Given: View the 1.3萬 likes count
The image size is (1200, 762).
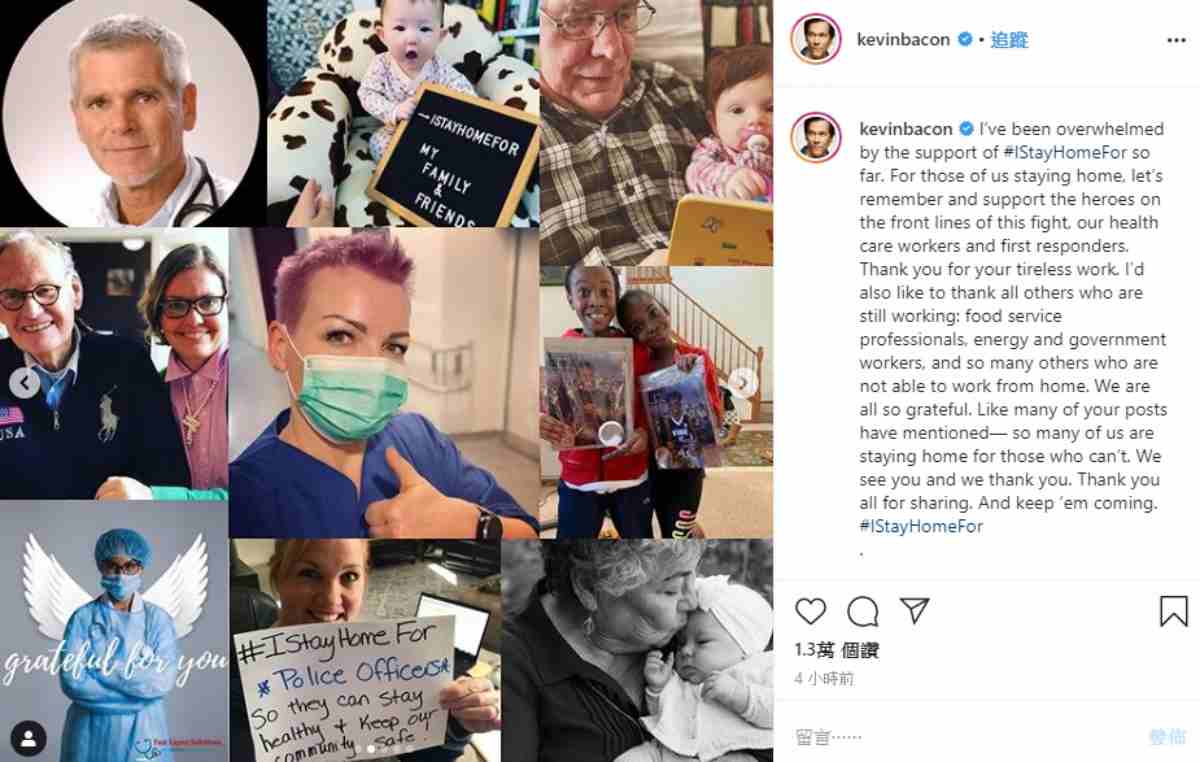Looking at the screenshot, I should pos(837,650).
